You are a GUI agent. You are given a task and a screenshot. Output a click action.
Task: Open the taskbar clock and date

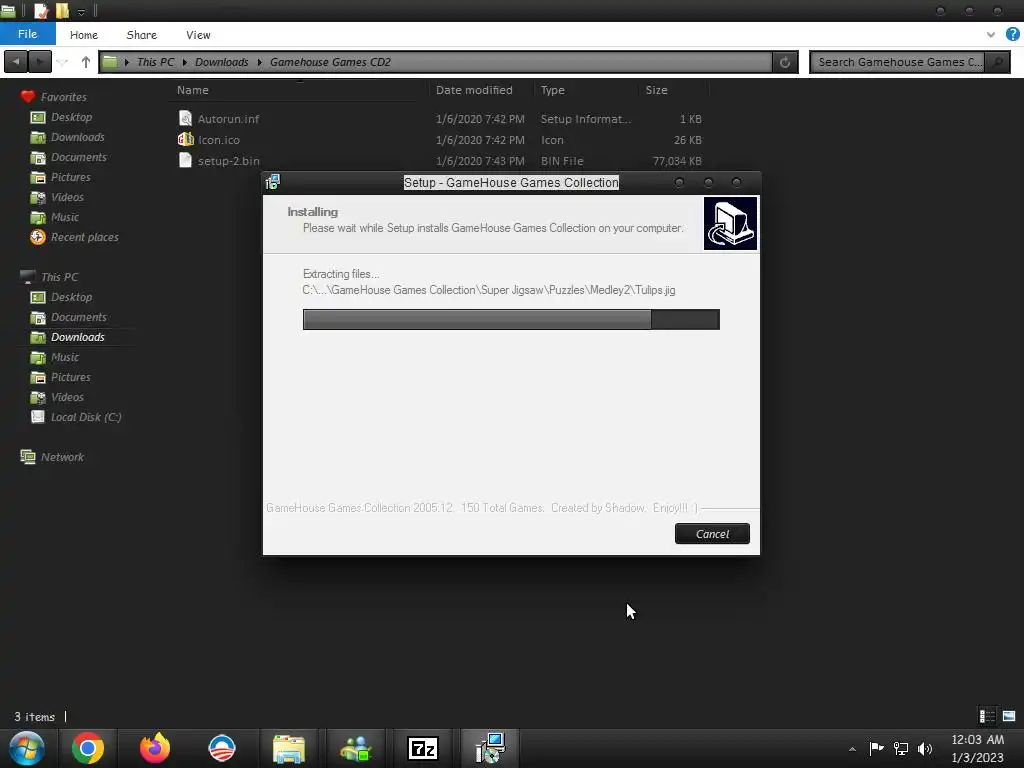pyautogui.click(x=977, y=748)
